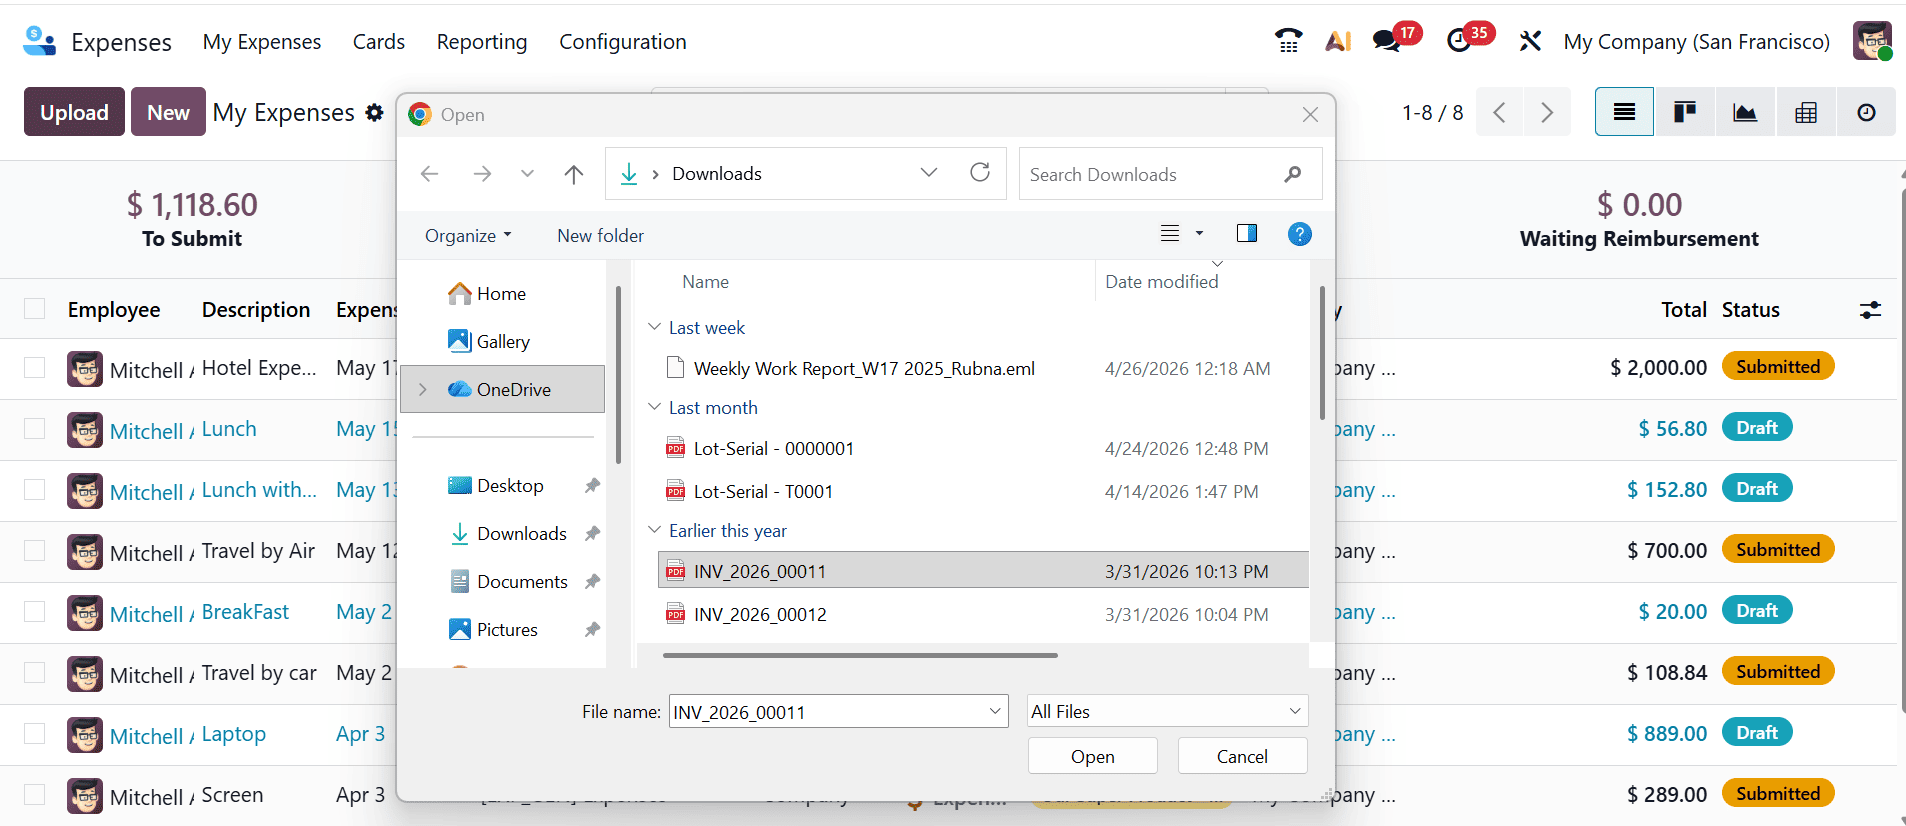Click Open button in file dialog
This screenshot has height=826, width=1906.
point(1093,756)
